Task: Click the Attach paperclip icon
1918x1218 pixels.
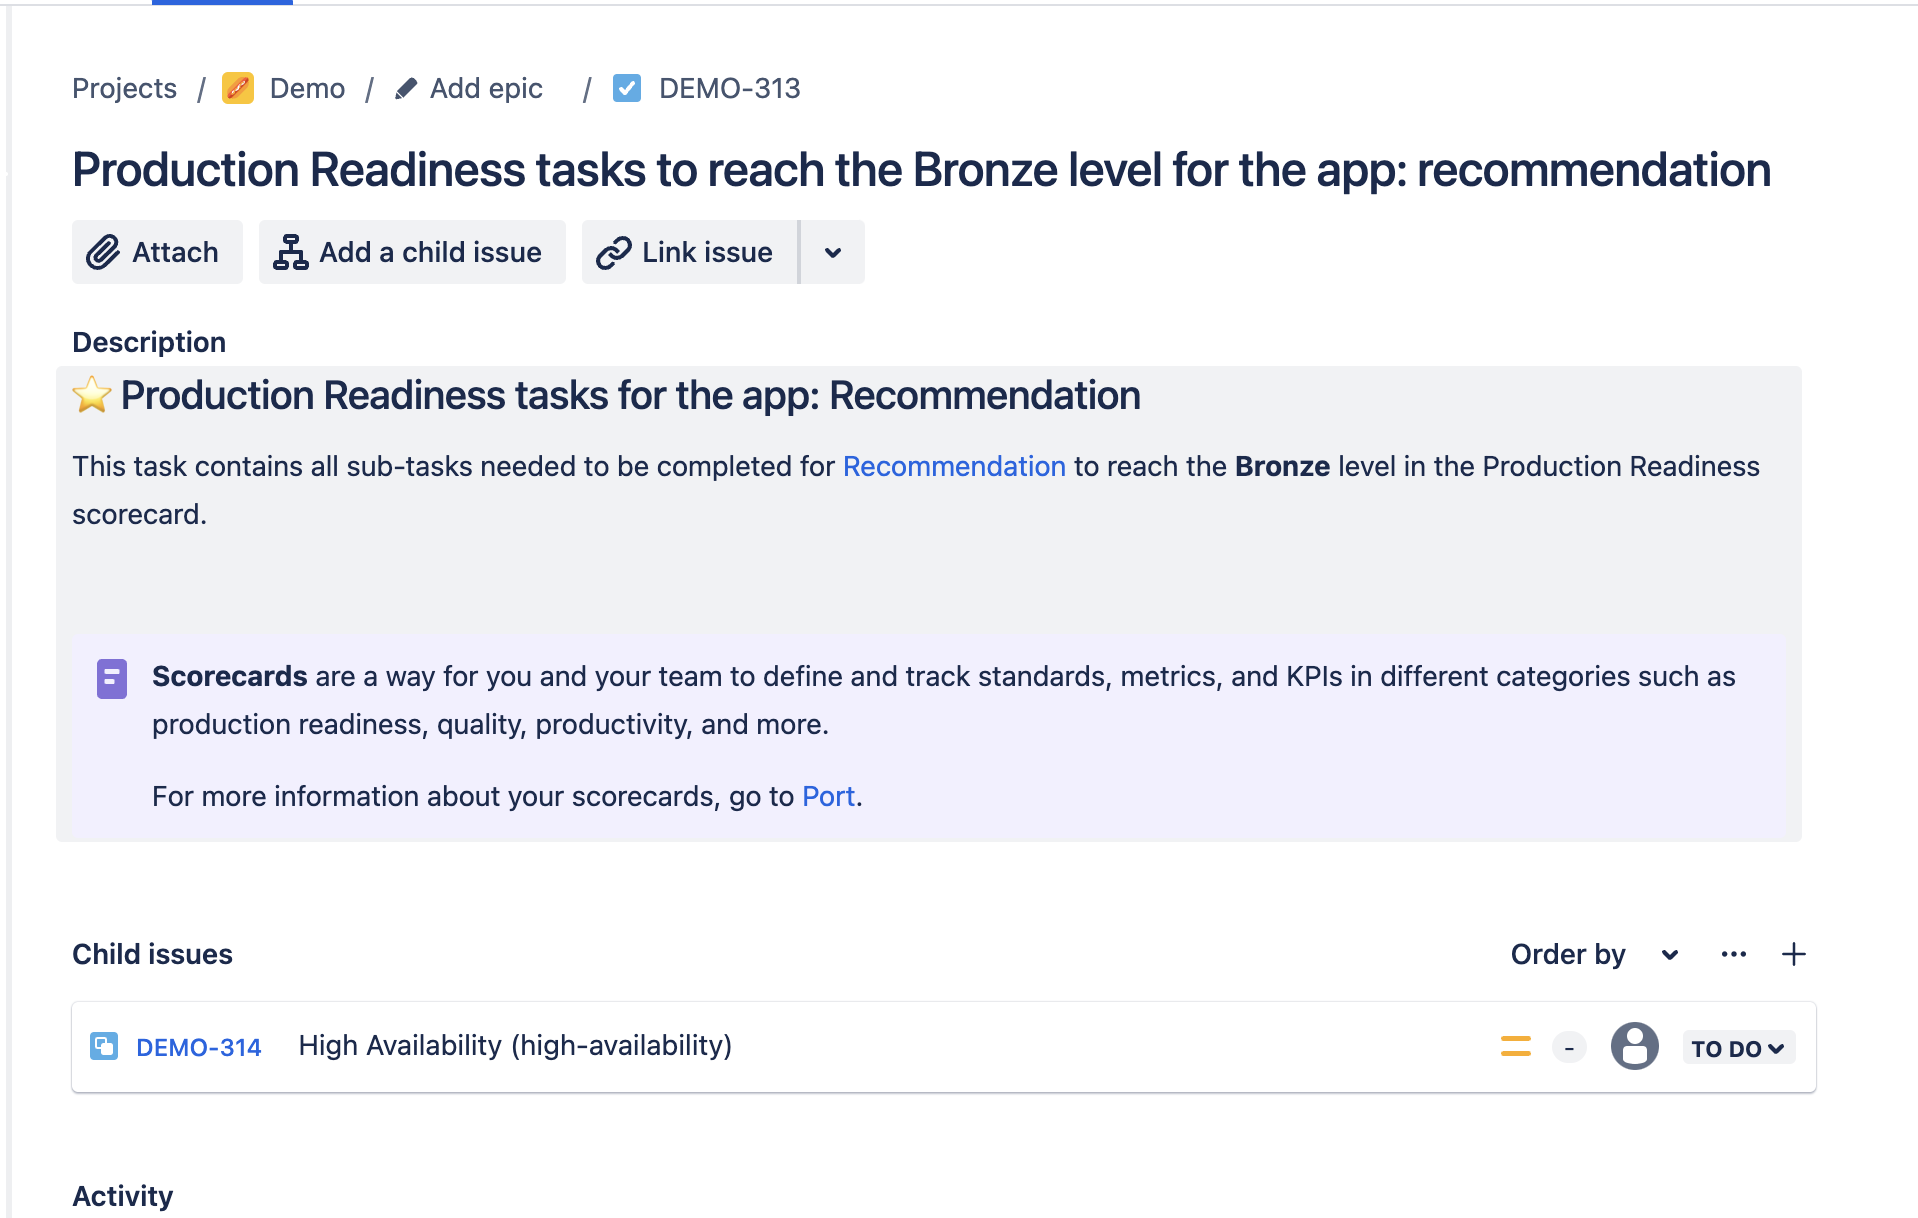Action: click(104, 252)
